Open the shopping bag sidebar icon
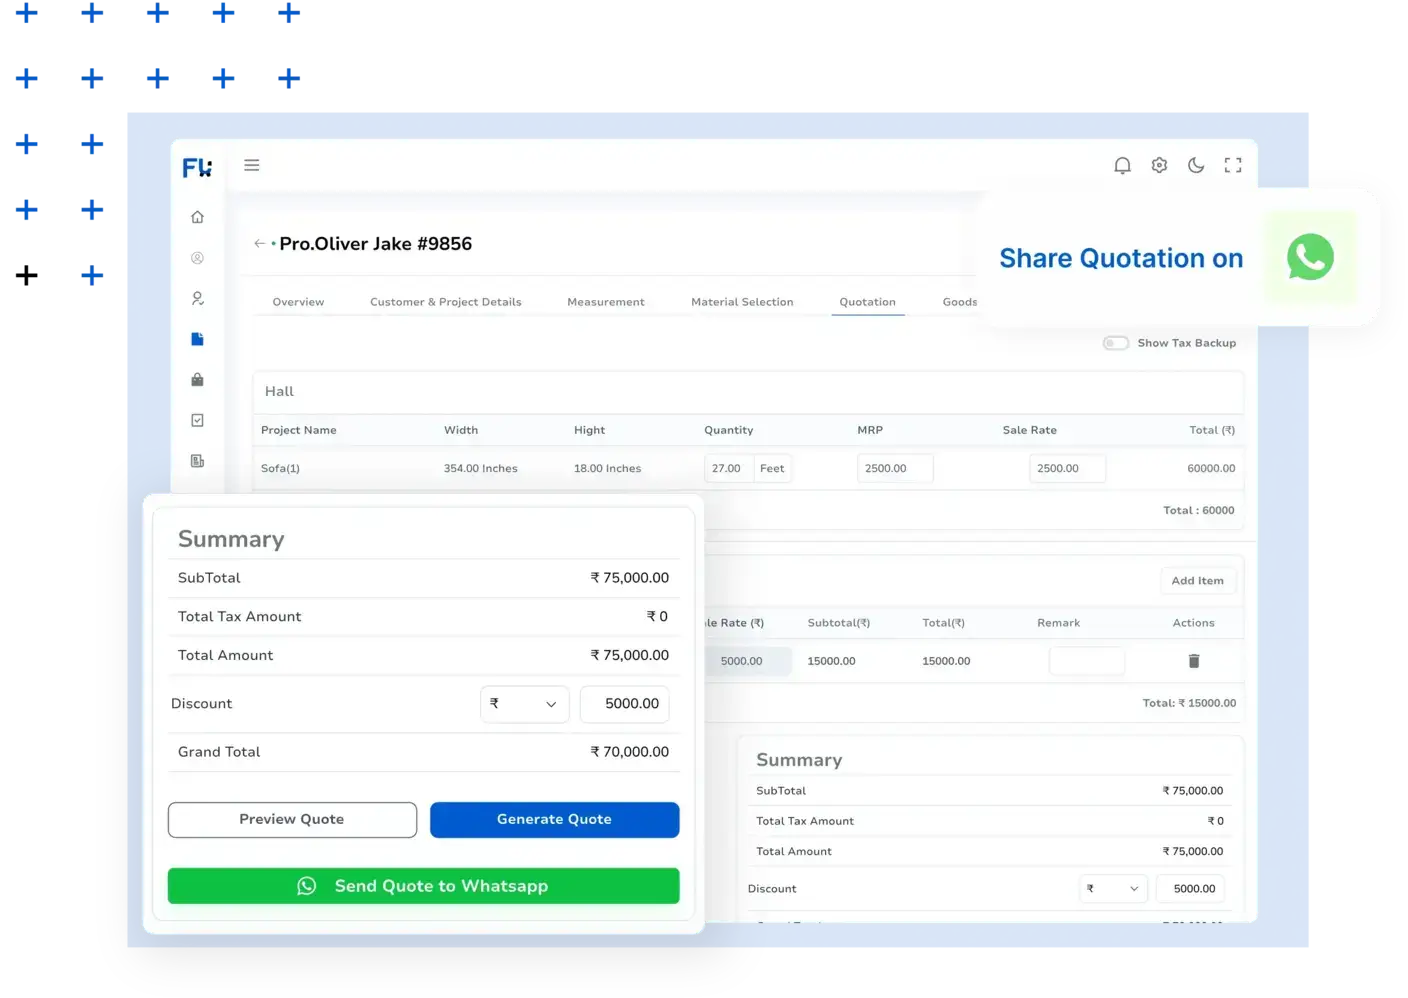The width and height of the screenshot is (1408, 998). (197, 380)
